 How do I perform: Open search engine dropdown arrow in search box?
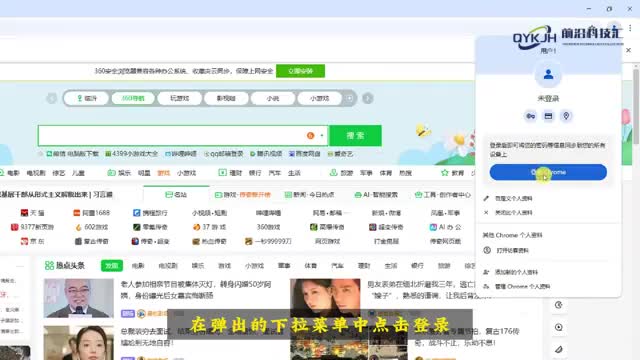(322, 136)
